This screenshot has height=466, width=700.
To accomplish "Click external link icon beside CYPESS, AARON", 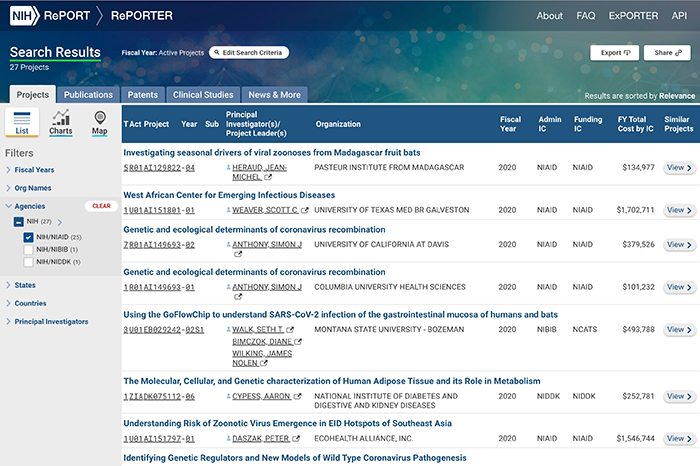I will pos(298,396).
